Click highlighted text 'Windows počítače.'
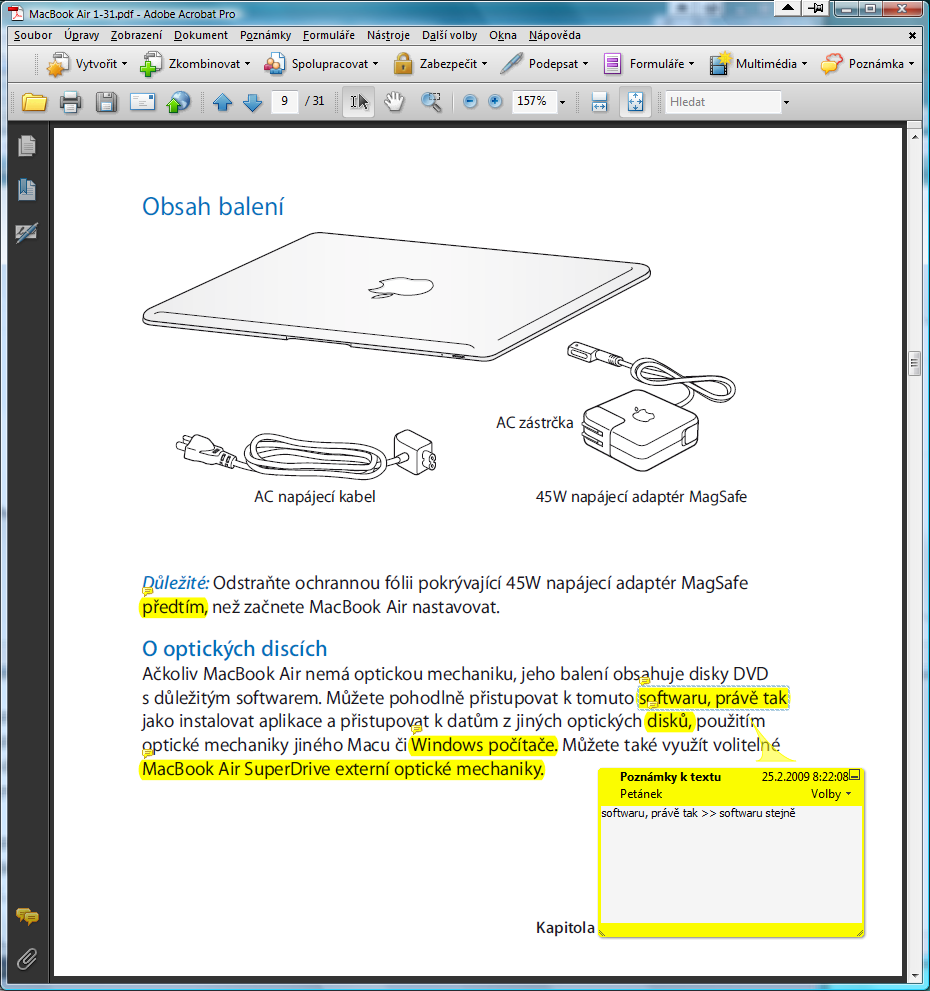 pos(484,745)
